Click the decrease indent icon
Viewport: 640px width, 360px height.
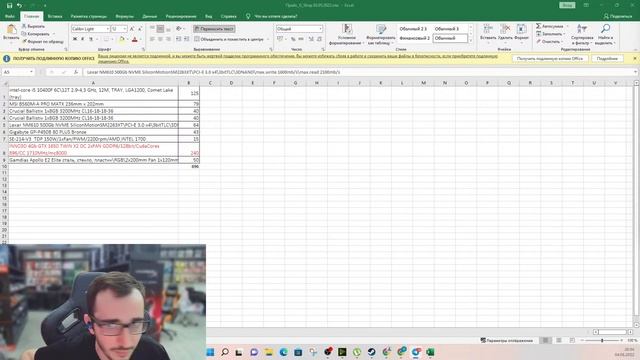coord(179,39)
